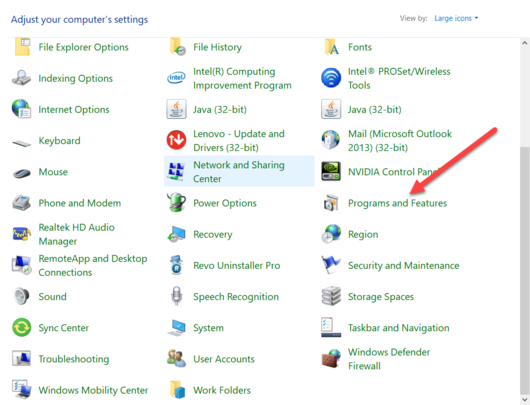This screenshot has width=530, height=405.
Task: Open the Windows Mobility Center link
Action: click(93, 390)
